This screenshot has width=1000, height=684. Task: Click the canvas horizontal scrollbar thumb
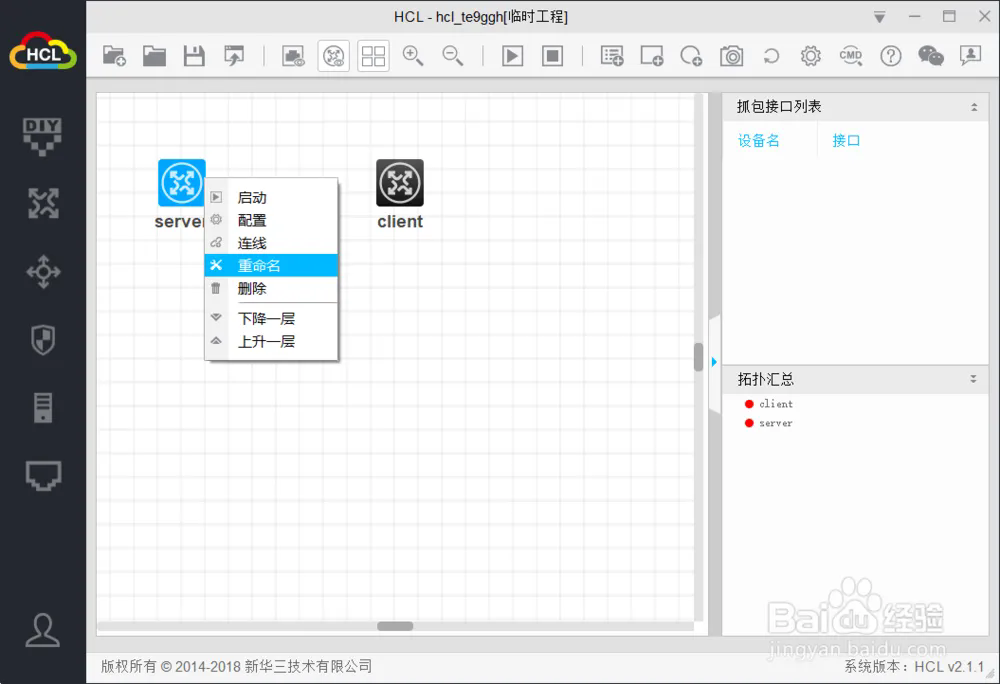tap(395, 626)
